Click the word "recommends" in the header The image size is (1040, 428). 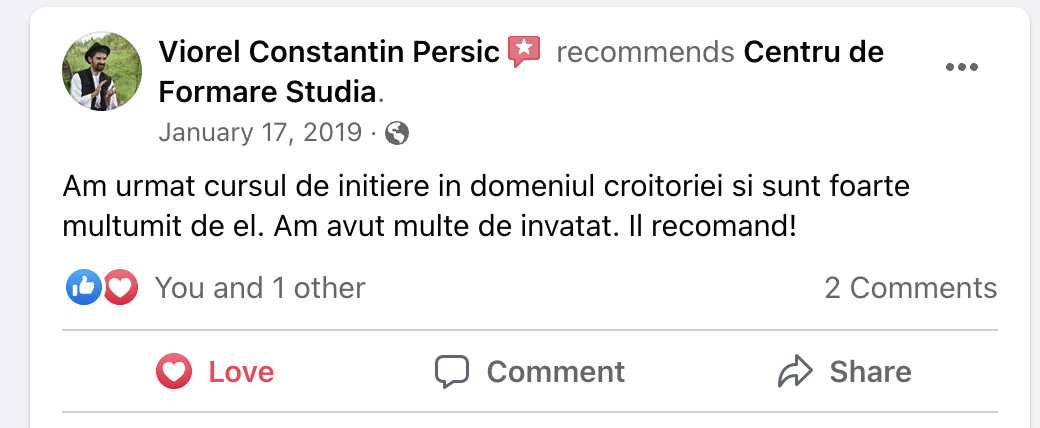(639, 52)
